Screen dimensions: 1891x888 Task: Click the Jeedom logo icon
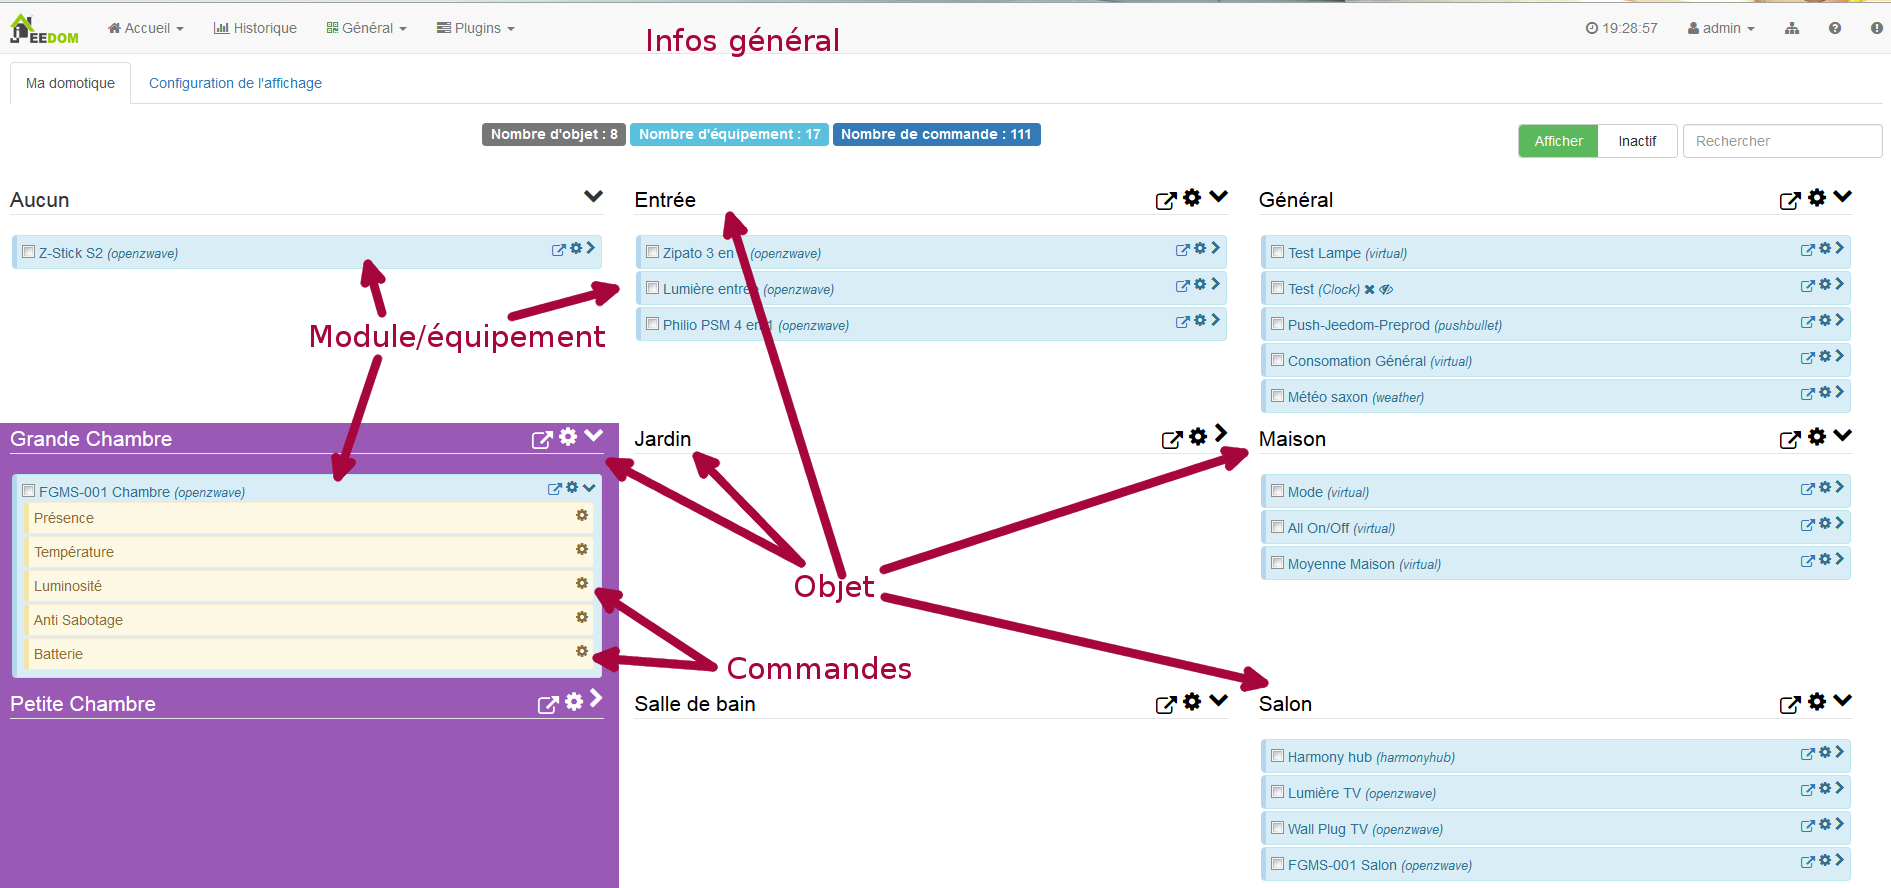pos(43,29)
